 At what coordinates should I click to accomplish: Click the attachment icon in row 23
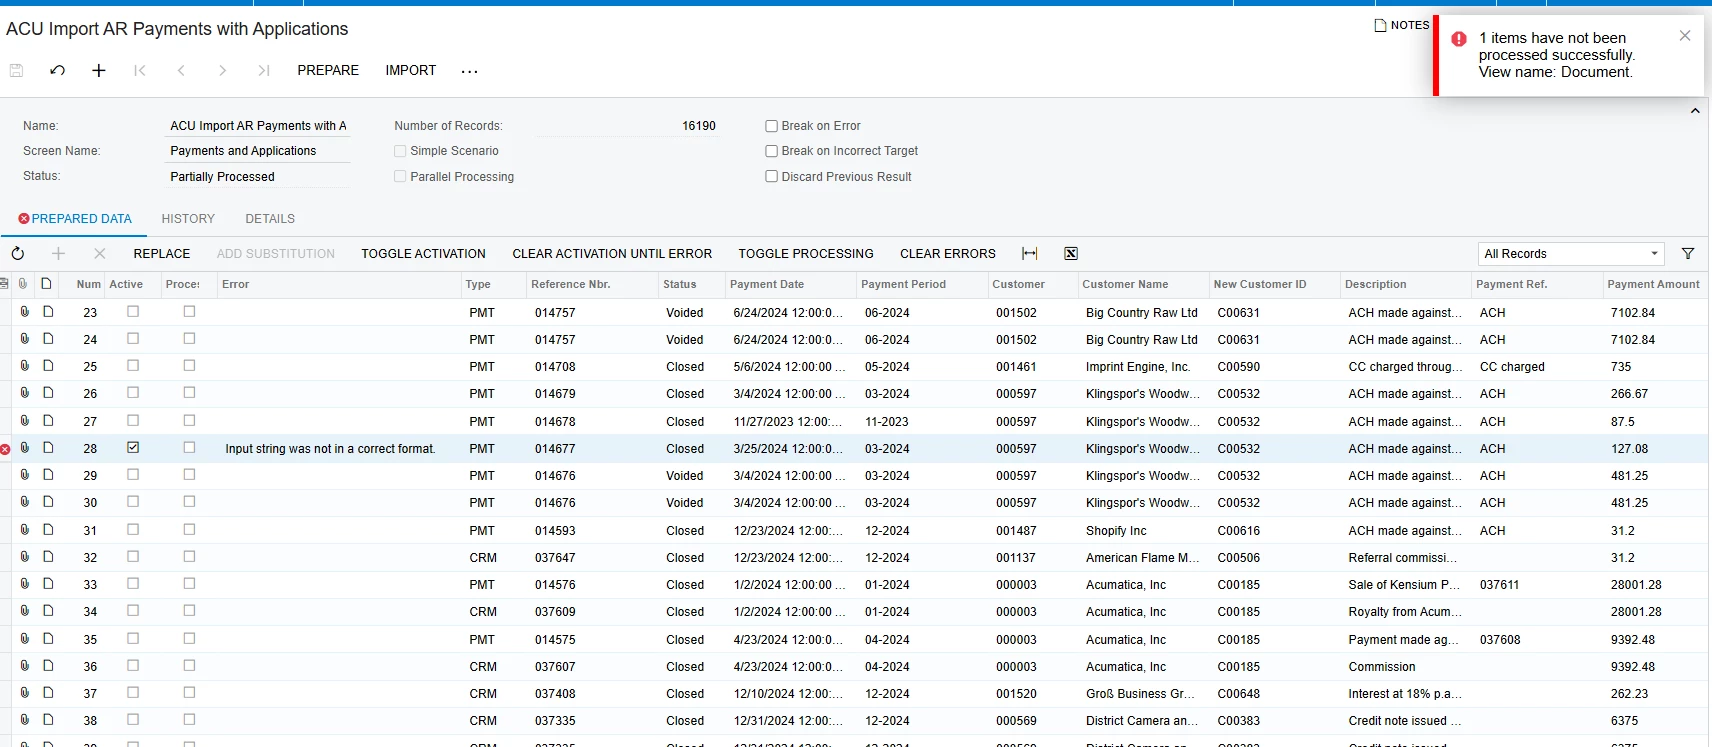pos(25,312)
